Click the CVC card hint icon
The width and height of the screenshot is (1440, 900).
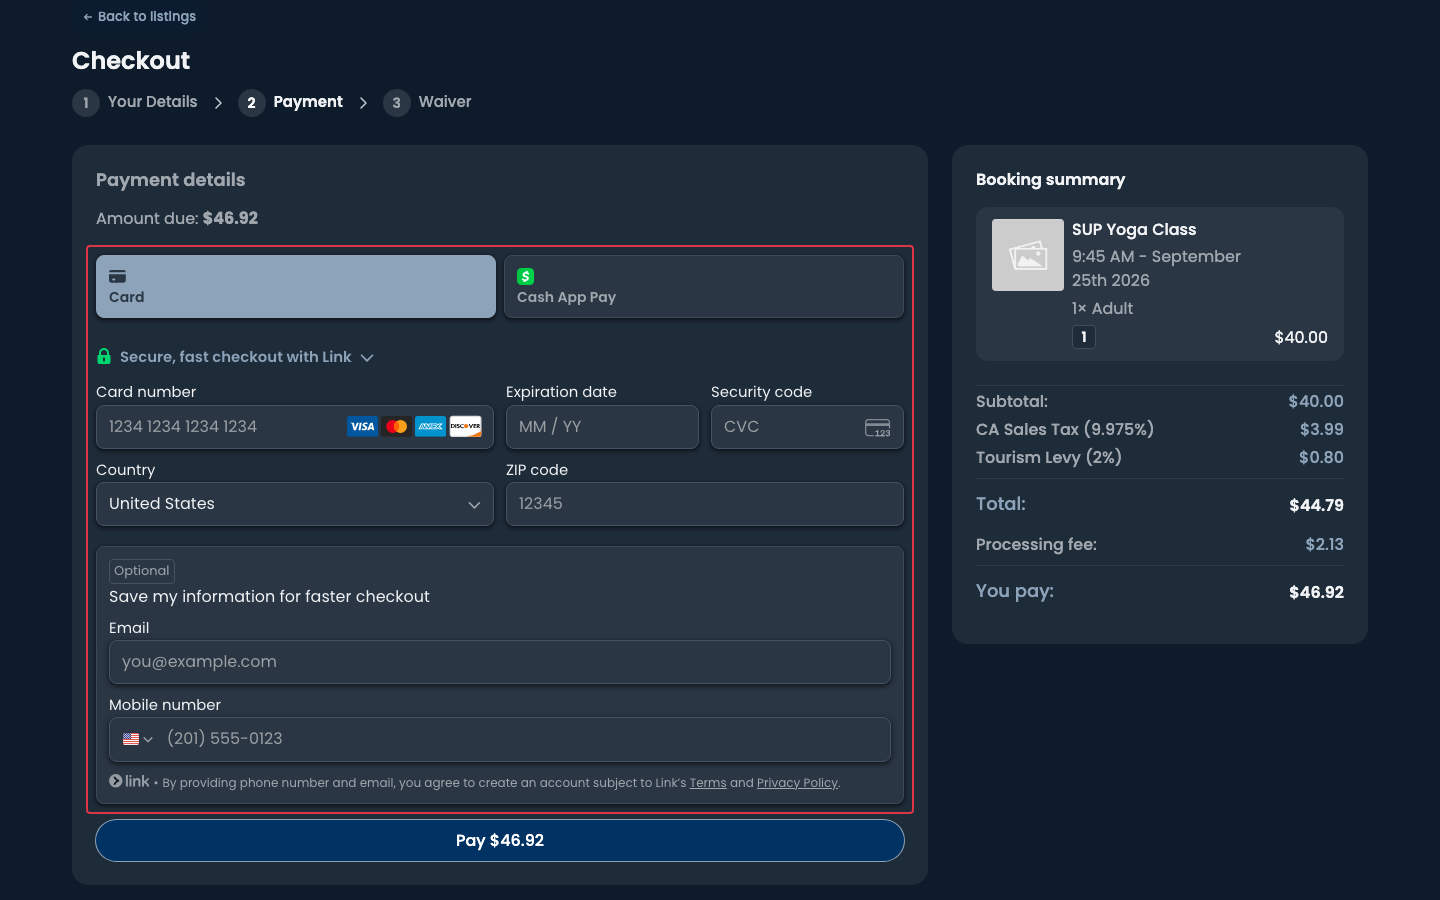[877, 428]
